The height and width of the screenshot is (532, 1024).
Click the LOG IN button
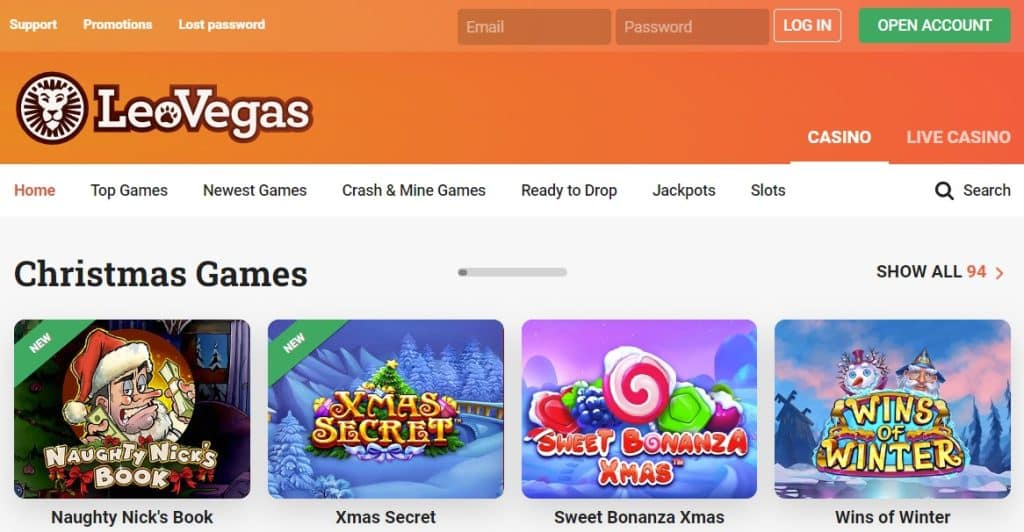(807, 25)
